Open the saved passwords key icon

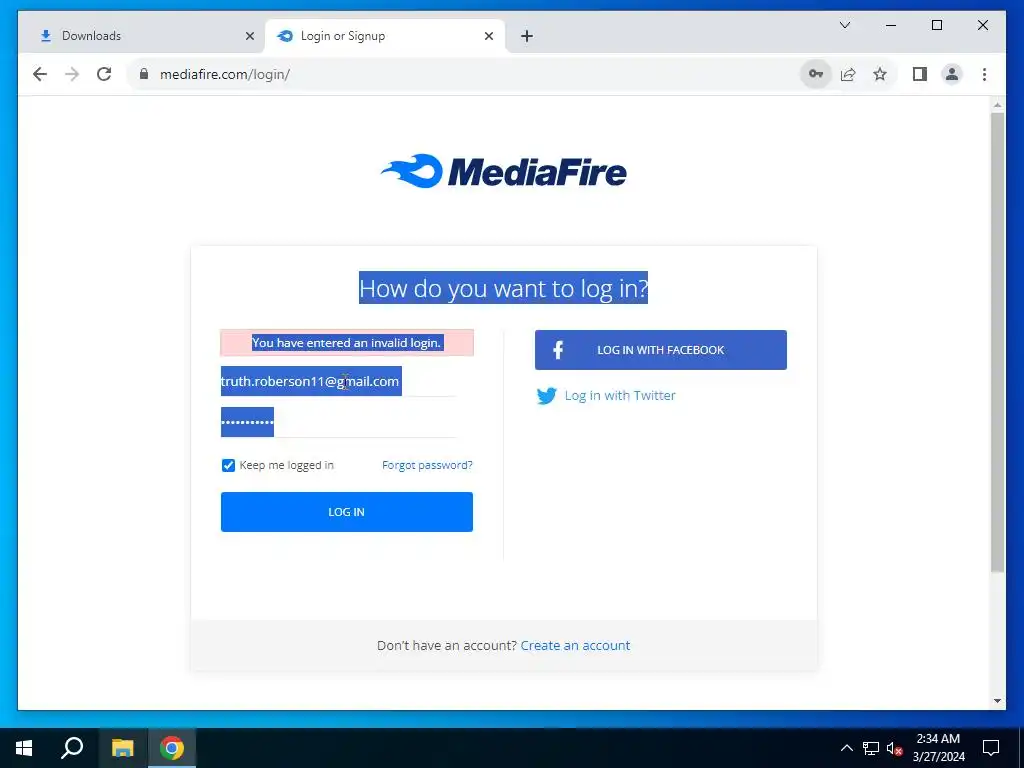coord(816,74)
